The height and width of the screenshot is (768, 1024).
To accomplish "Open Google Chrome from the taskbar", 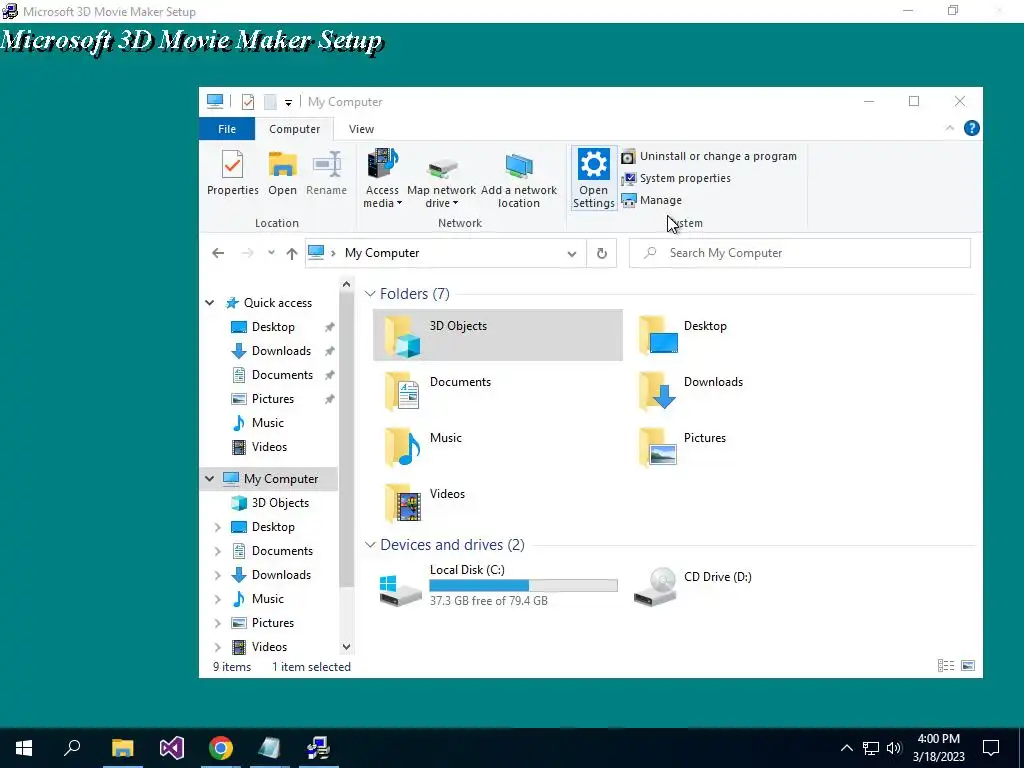I will [x=221, y=748].
